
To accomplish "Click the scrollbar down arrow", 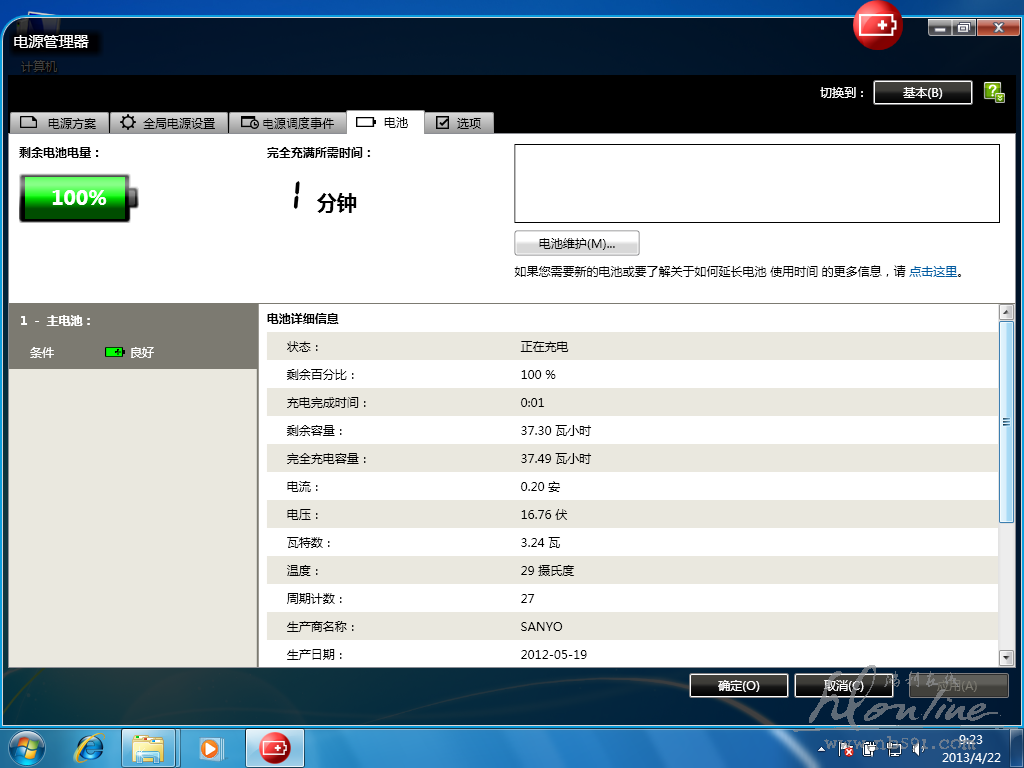I will pyautogui.click(x=1006, y=658).
